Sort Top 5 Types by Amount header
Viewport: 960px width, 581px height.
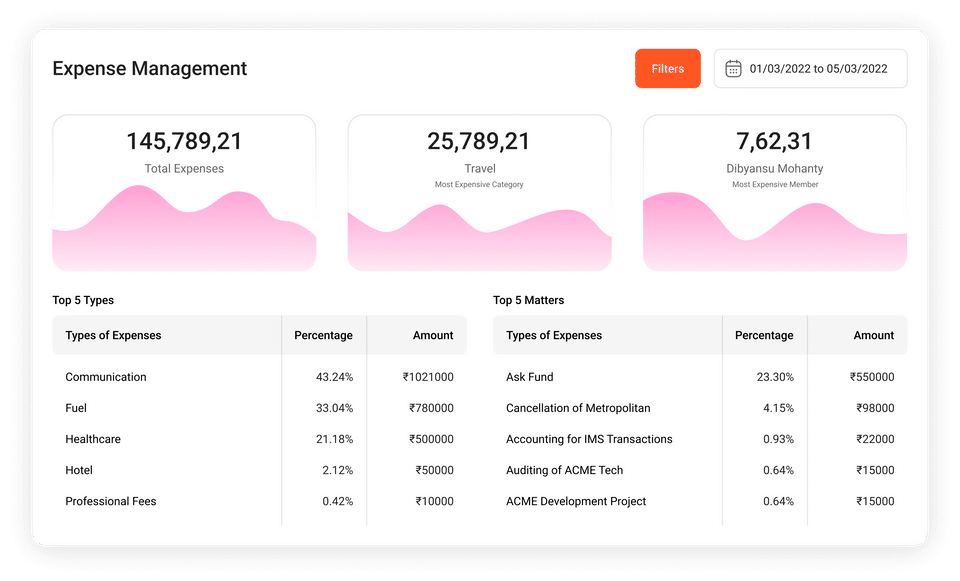[433, 336]
